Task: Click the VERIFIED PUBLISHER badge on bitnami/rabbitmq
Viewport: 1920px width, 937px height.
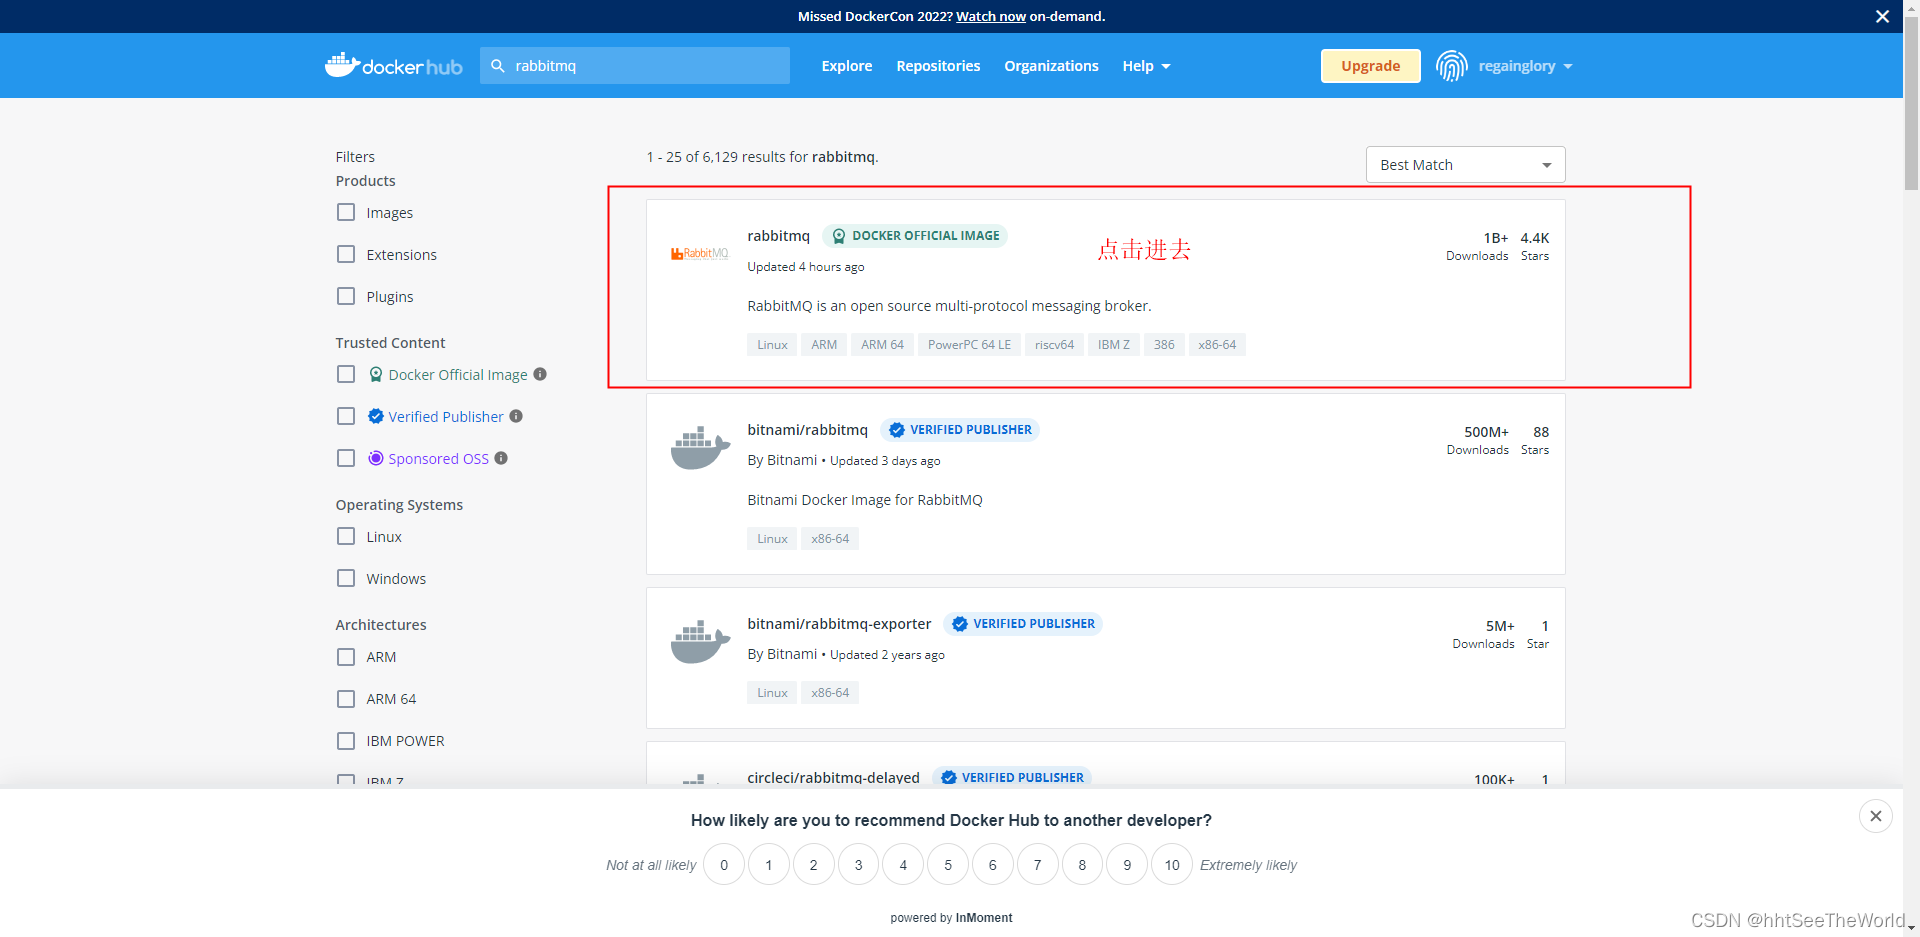Action: tap(960, 430)
